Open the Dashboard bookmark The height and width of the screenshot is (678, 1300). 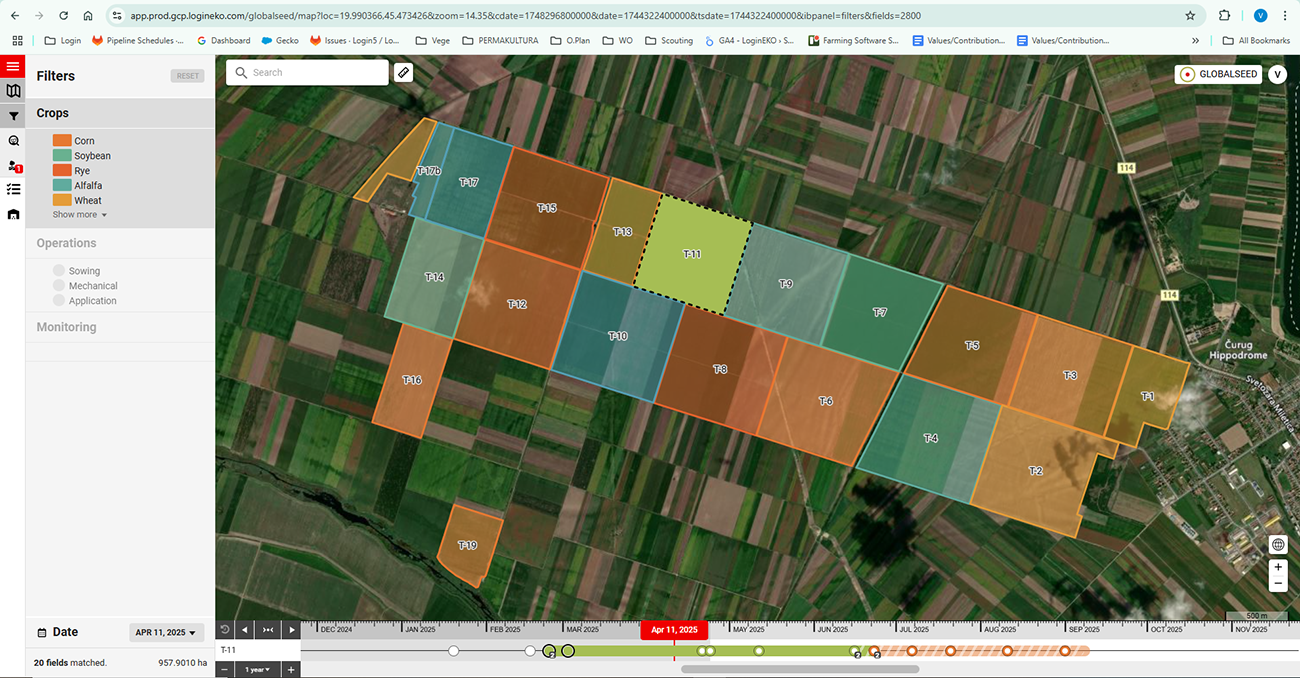pos(223,41)
